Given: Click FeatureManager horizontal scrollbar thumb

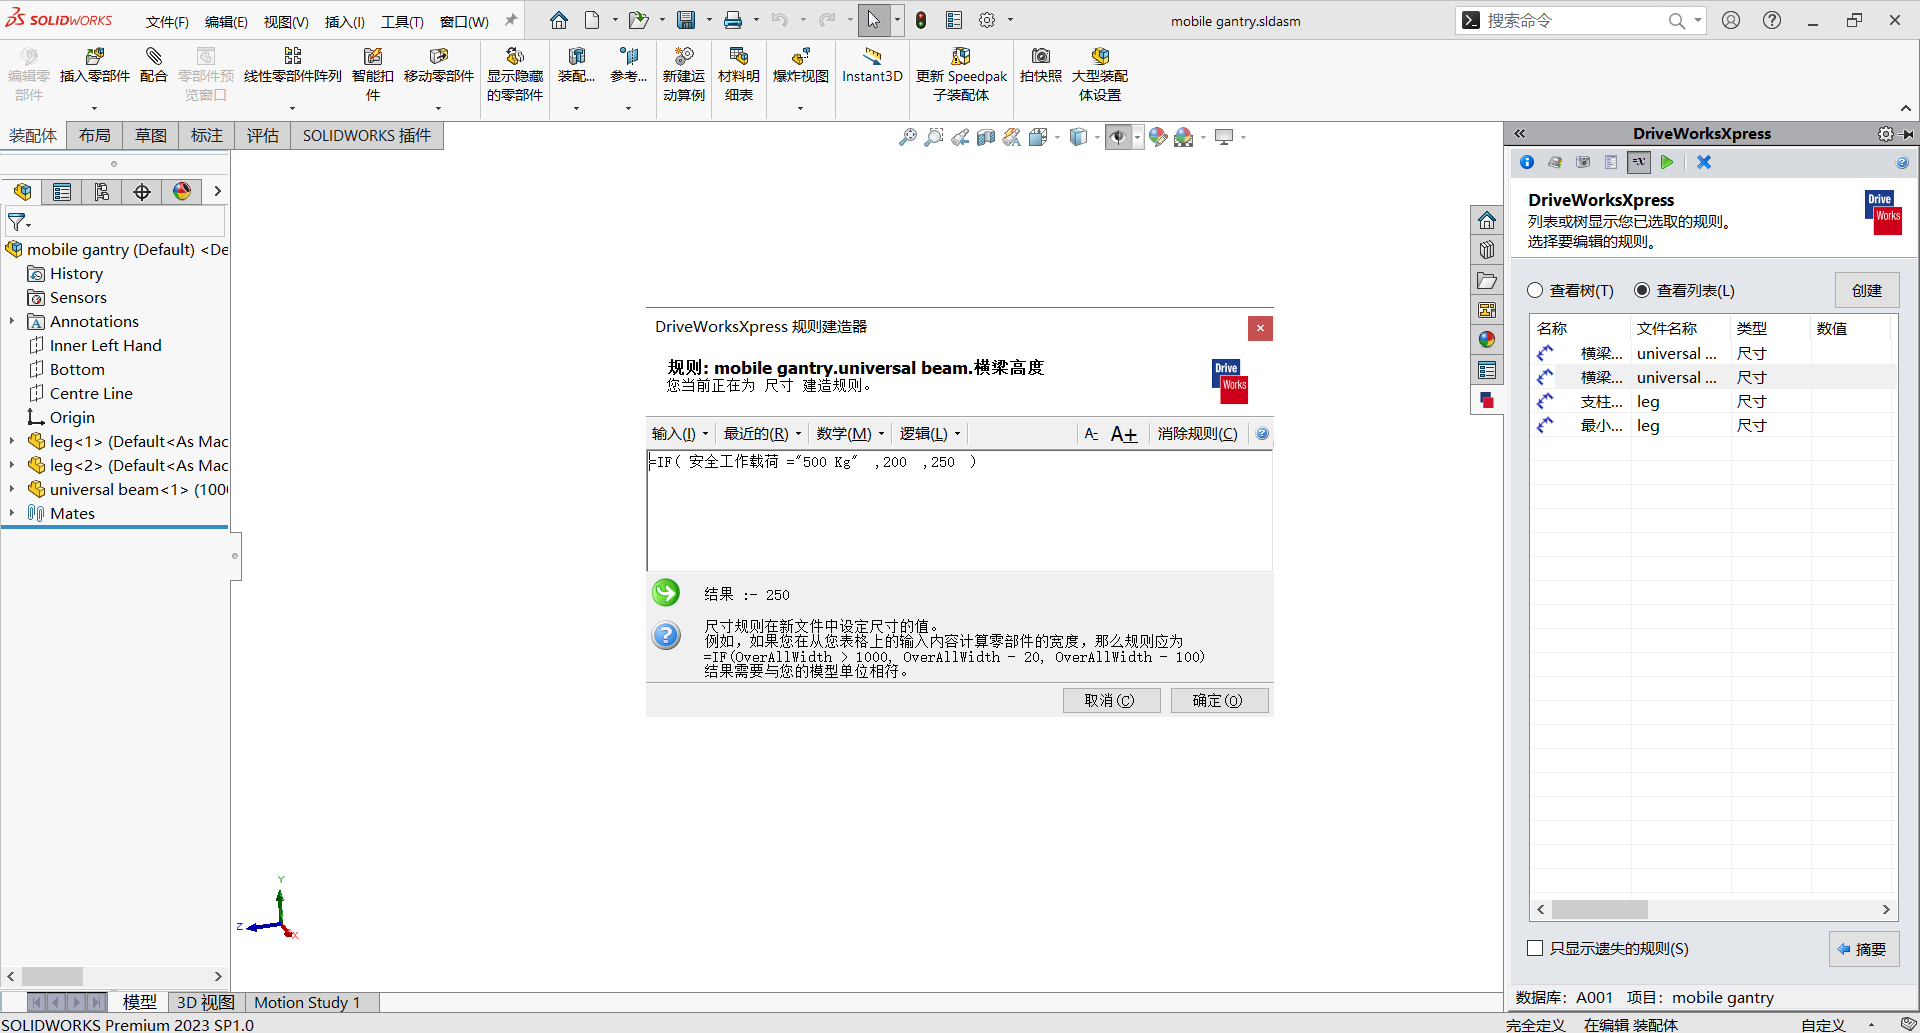Looking at the screenshot, I should tap(52, 976).
